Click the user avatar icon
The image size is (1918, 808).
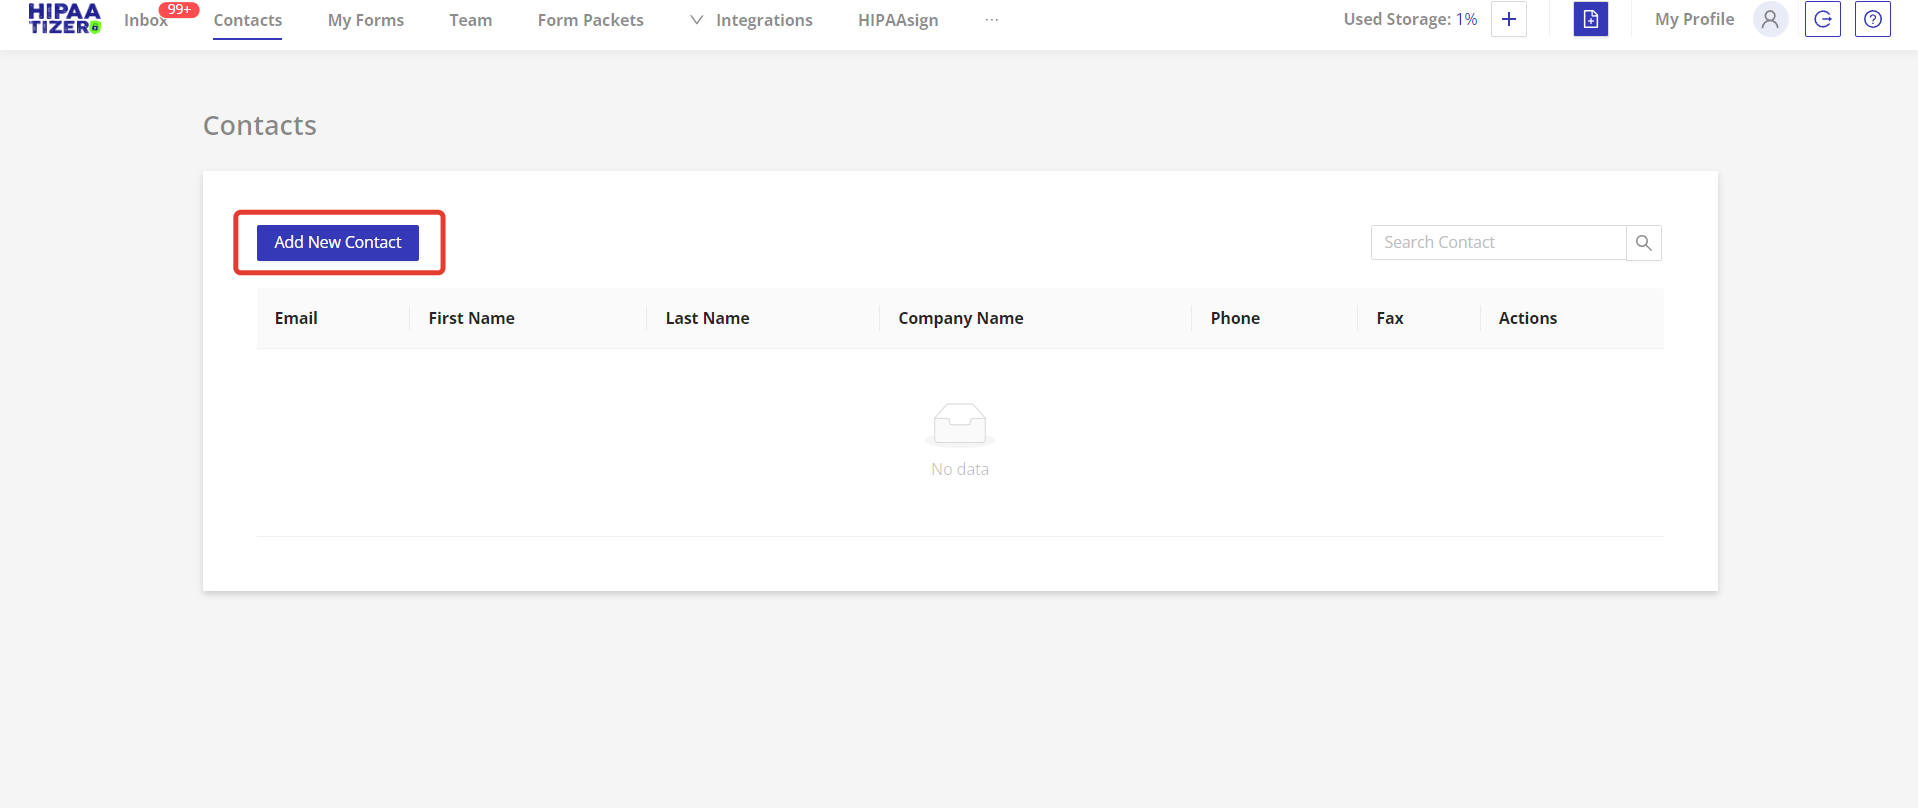coord(1770,19)
